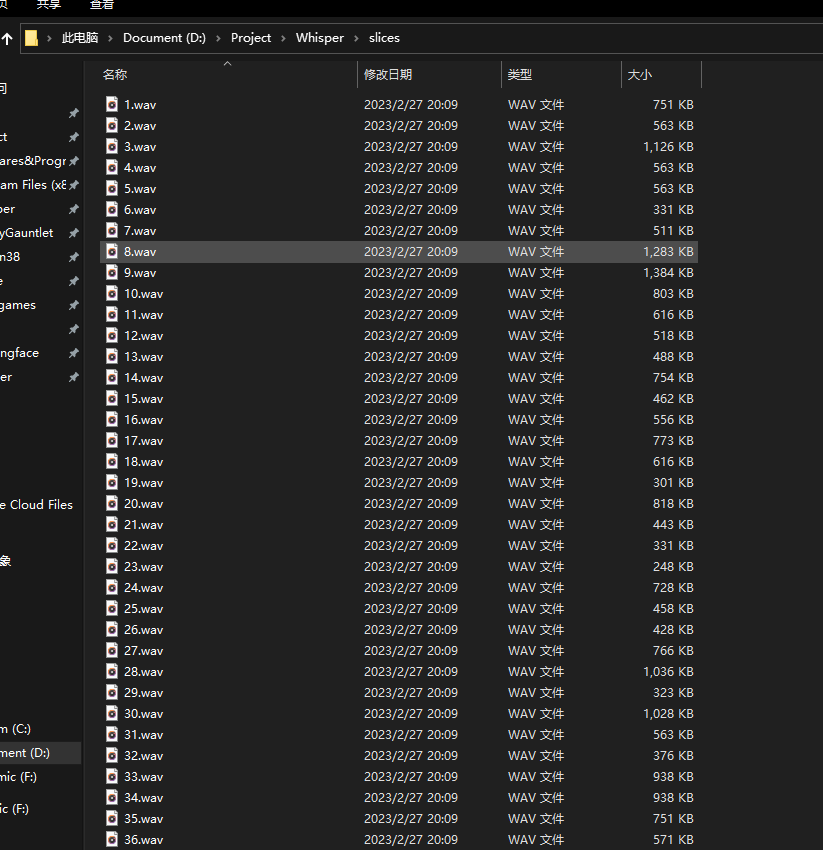The height and width of the screenshot is (850, 823).
Task: Select the 14.wav file name
Action: tap(143, 378)
